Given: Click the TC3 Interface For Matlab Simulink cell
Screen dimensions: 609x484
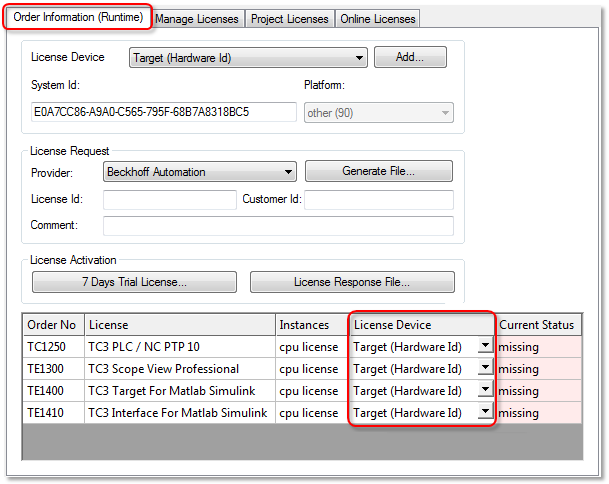Looking at the screenshot, I should (180, 413).
